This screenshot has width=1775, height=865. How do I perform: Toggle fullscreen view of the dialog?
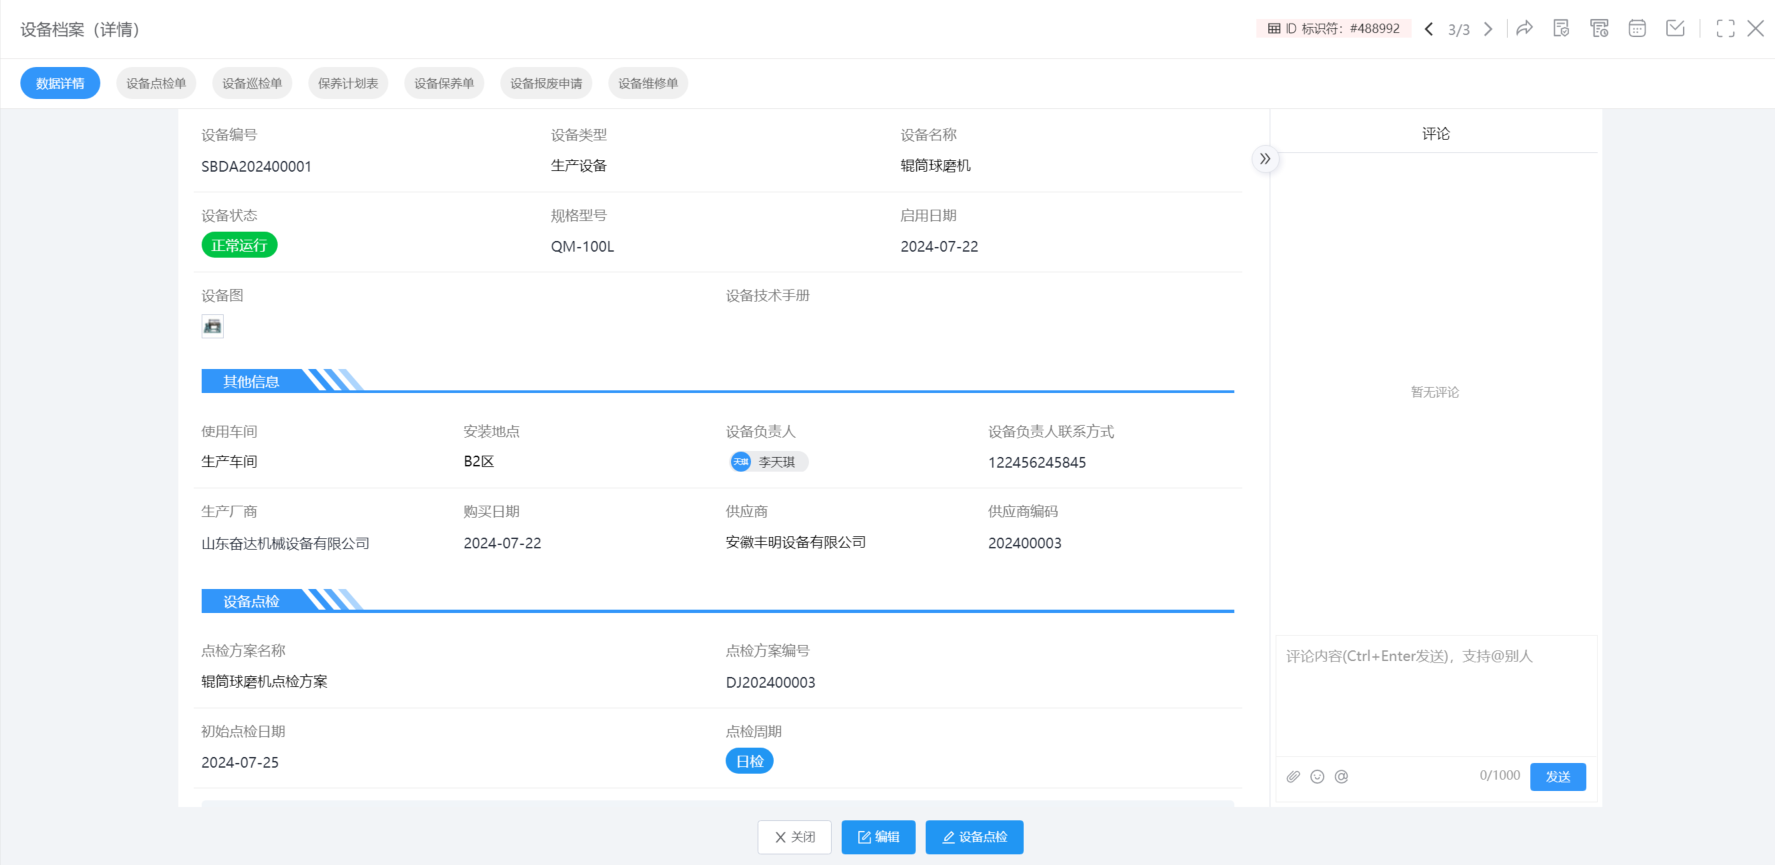[x=1725, y=29]
